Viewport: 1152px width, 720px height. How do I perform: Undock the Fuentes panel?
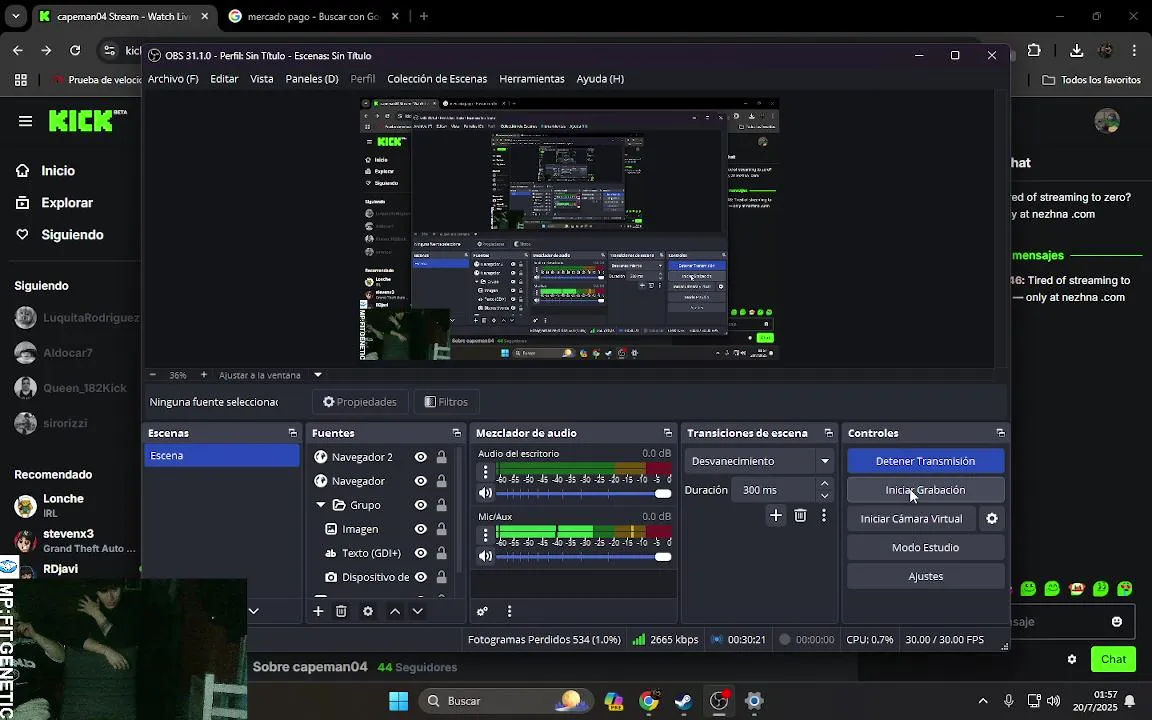tap(456, 433)
